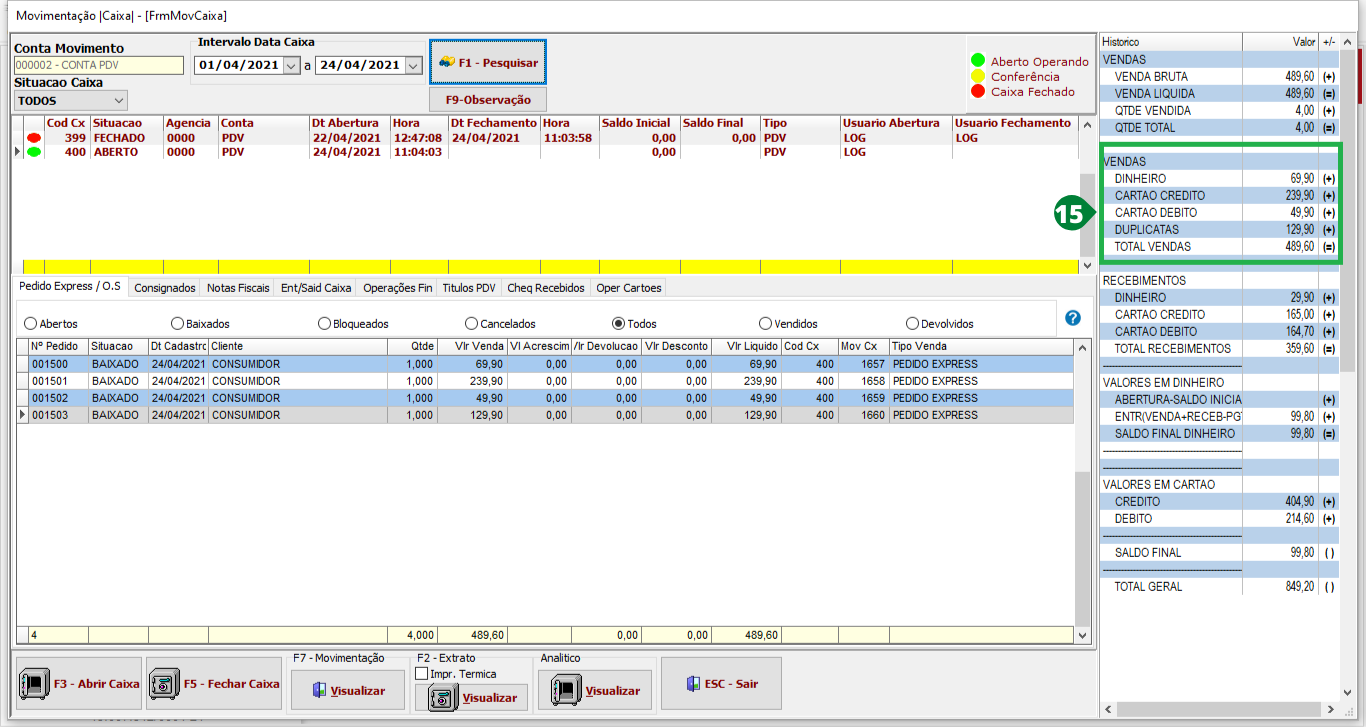
Task: Select the Baixados radio option
Action: pos(177,324)
